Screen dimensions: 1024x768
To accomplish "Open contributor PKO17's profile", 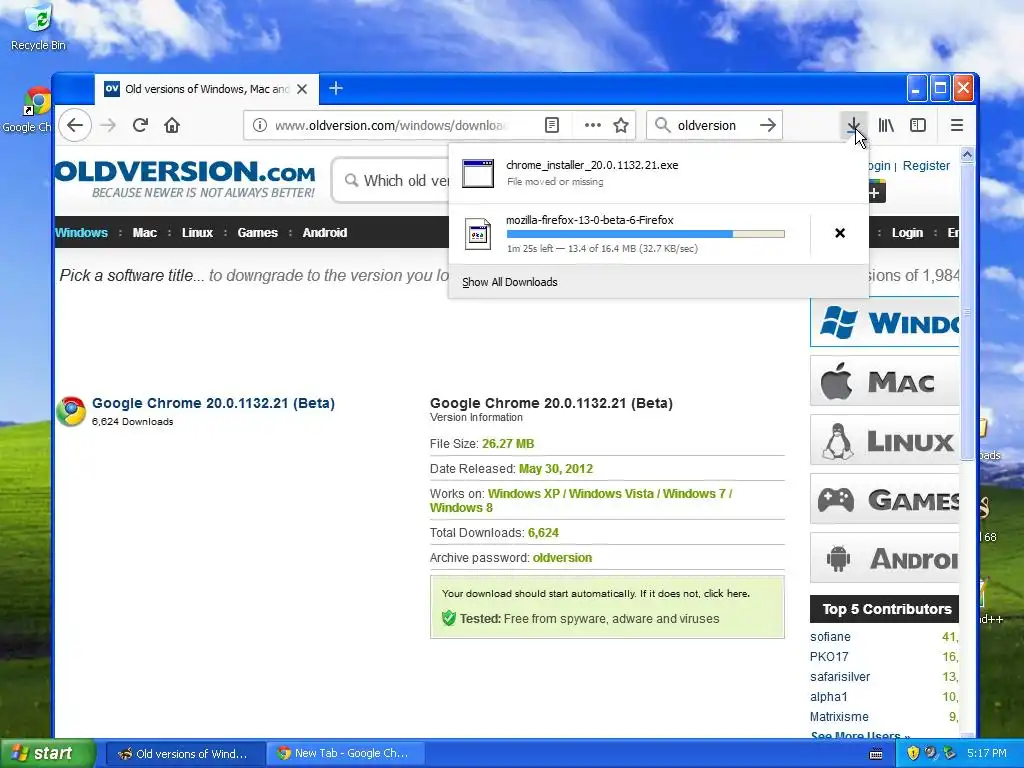I will coord(829,657).
